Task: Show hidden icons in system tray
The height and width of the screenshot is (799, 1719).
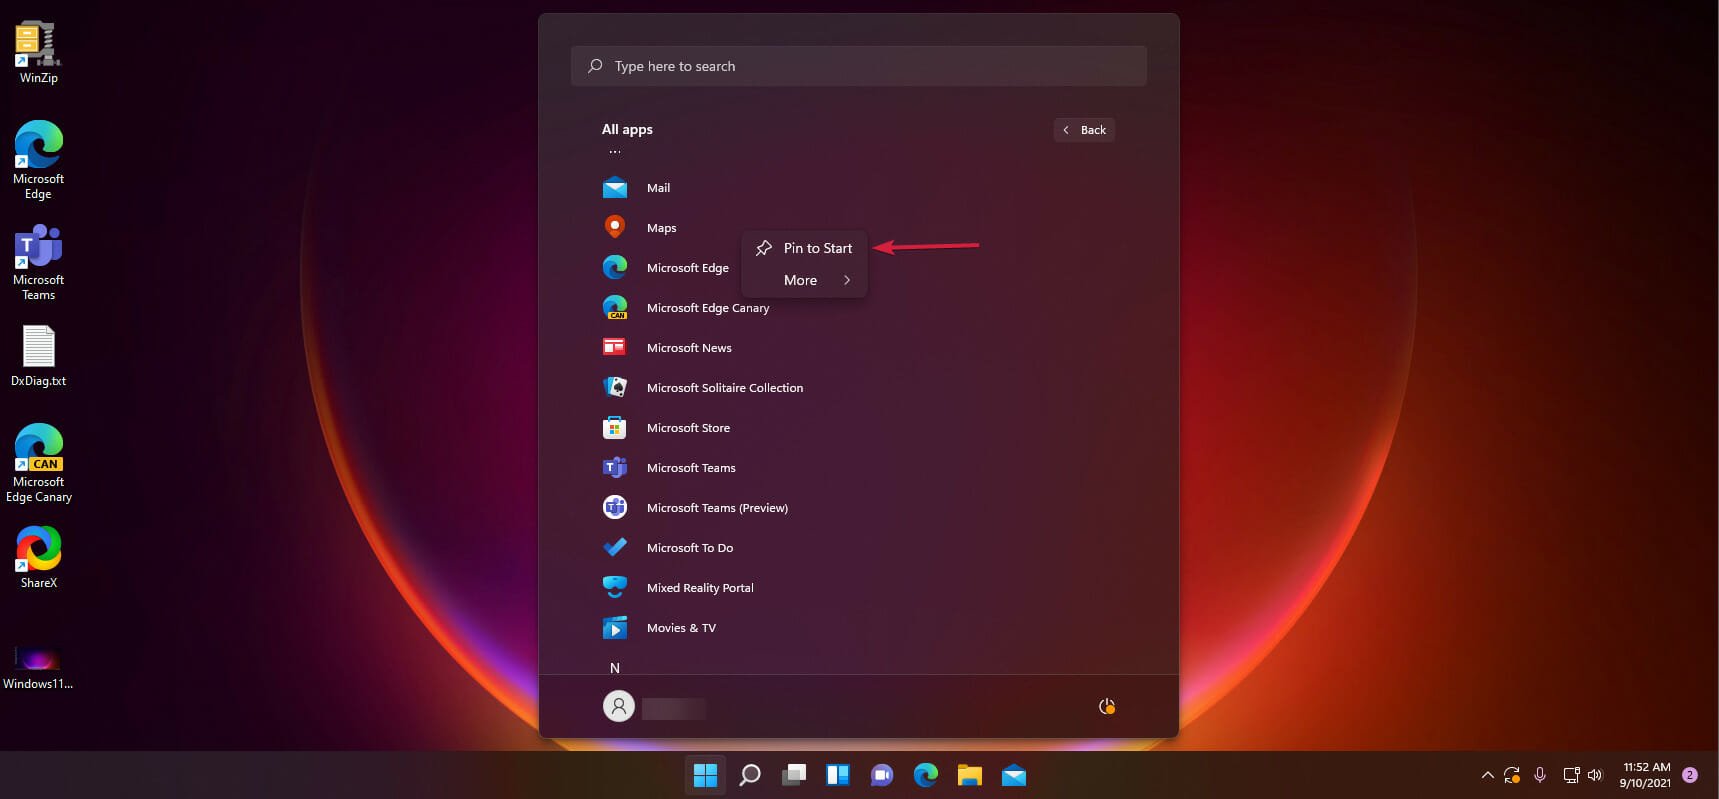Action: (x=1487, y=775)
